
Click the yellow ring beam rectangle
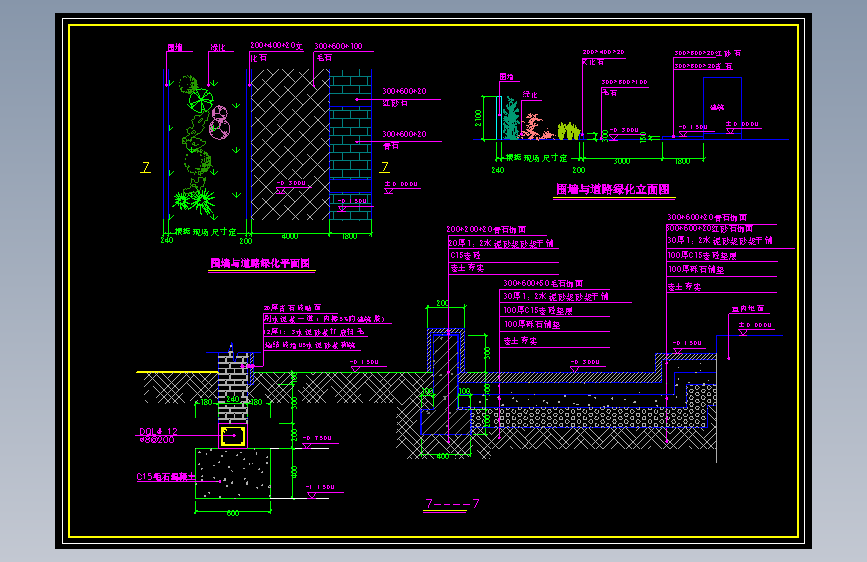pyautogui.click(x=233, y=436)
